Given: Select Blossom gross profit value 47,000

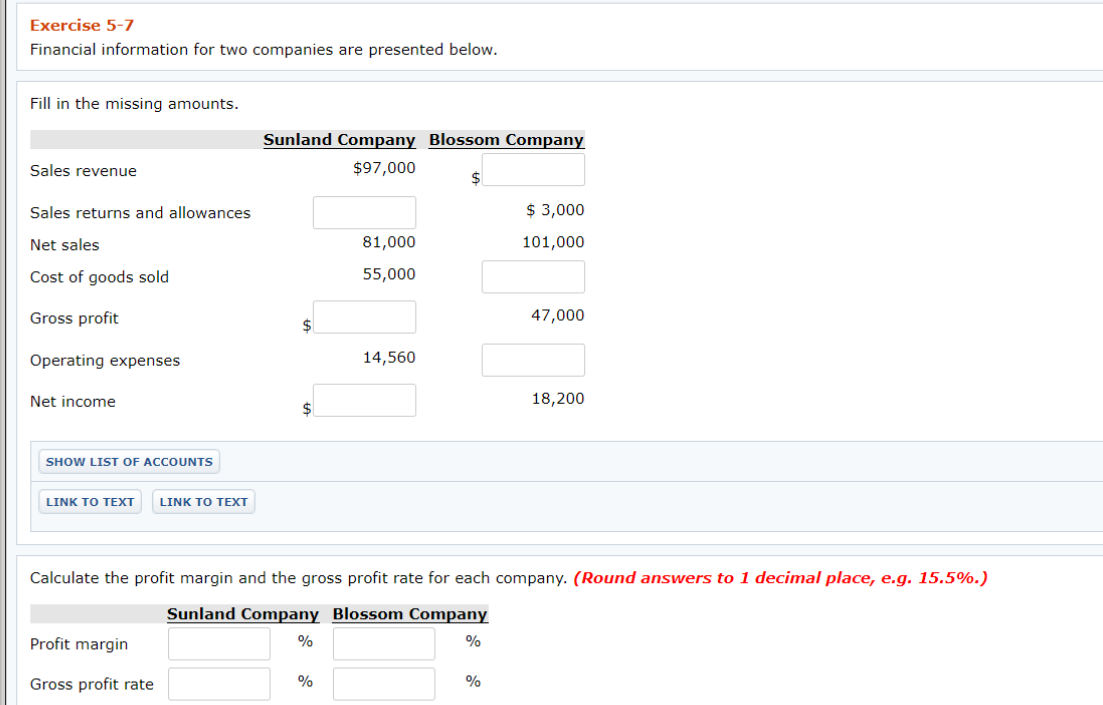Looking at the screenshot, I should [558, 315].
